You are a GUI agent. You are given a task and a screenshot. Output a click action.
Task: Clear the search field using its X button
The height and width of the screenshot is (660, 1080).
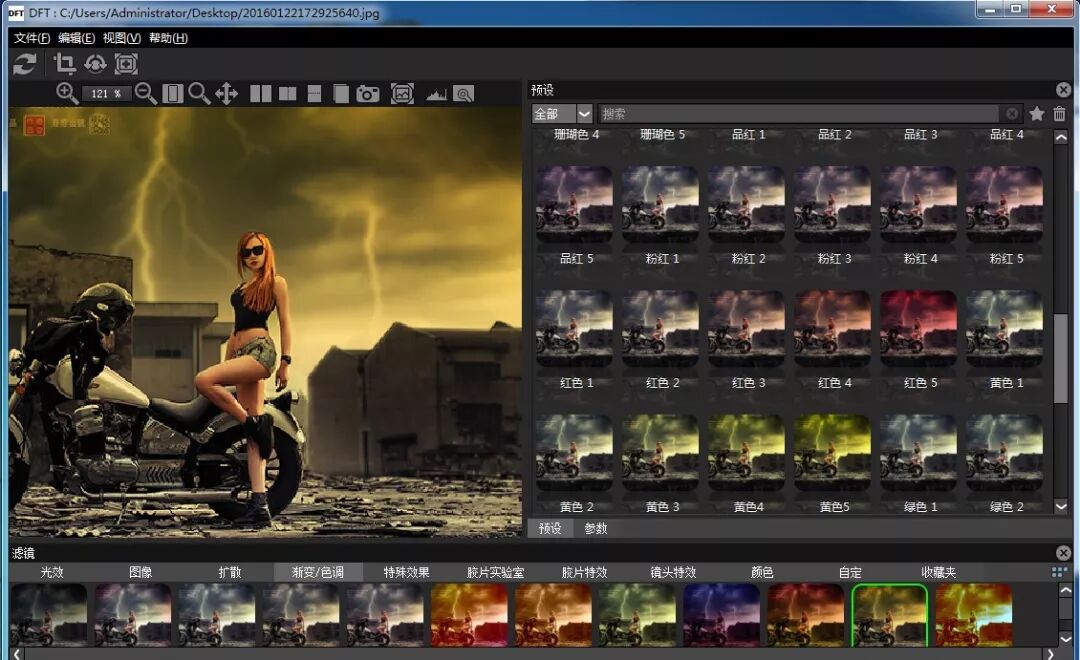click(x=1011, y=113)
